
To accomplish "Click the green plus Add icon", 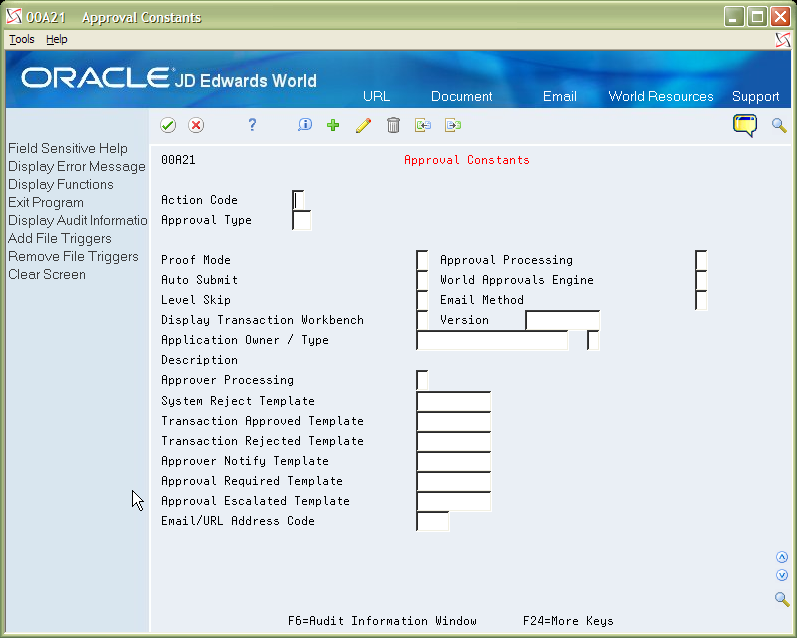I will (x=333, y=125).
